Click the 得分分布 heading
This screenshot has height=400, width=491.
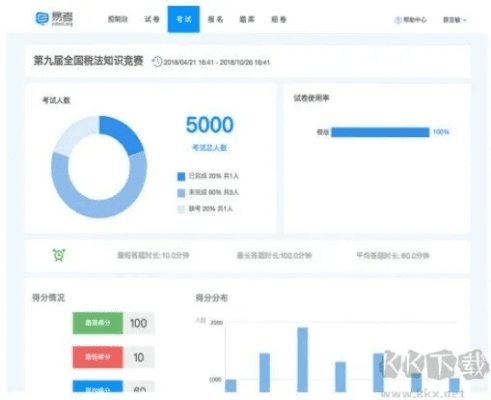pos(211,298)
